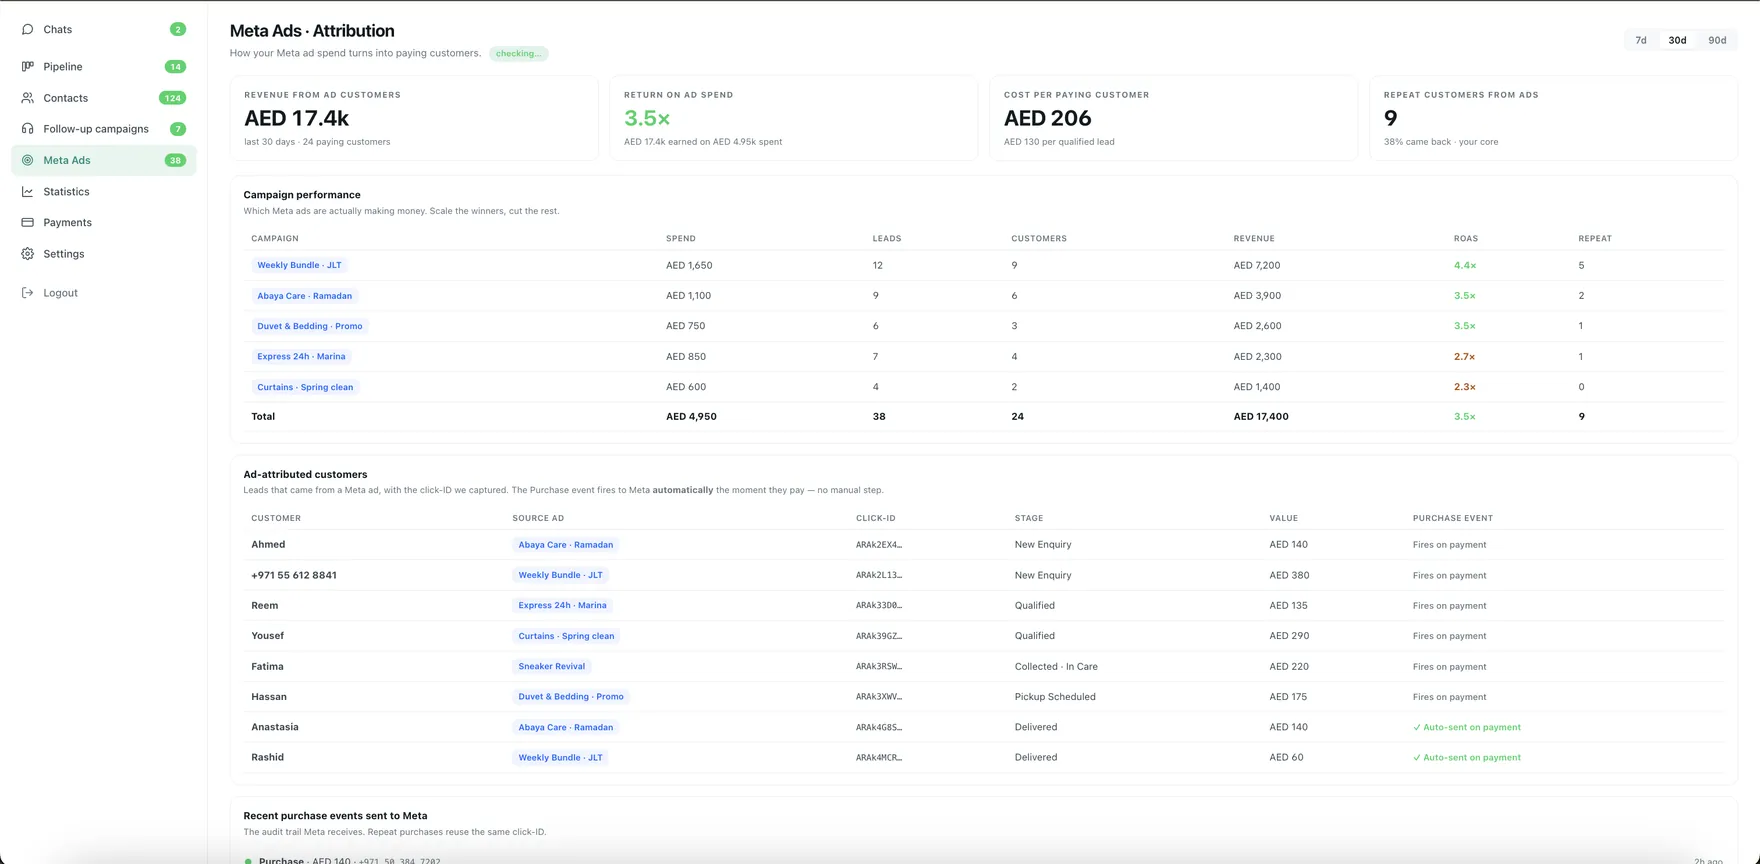Select customer +971 55 612 8841
This screenshot has height=864, width=1760.
point(294,575)
